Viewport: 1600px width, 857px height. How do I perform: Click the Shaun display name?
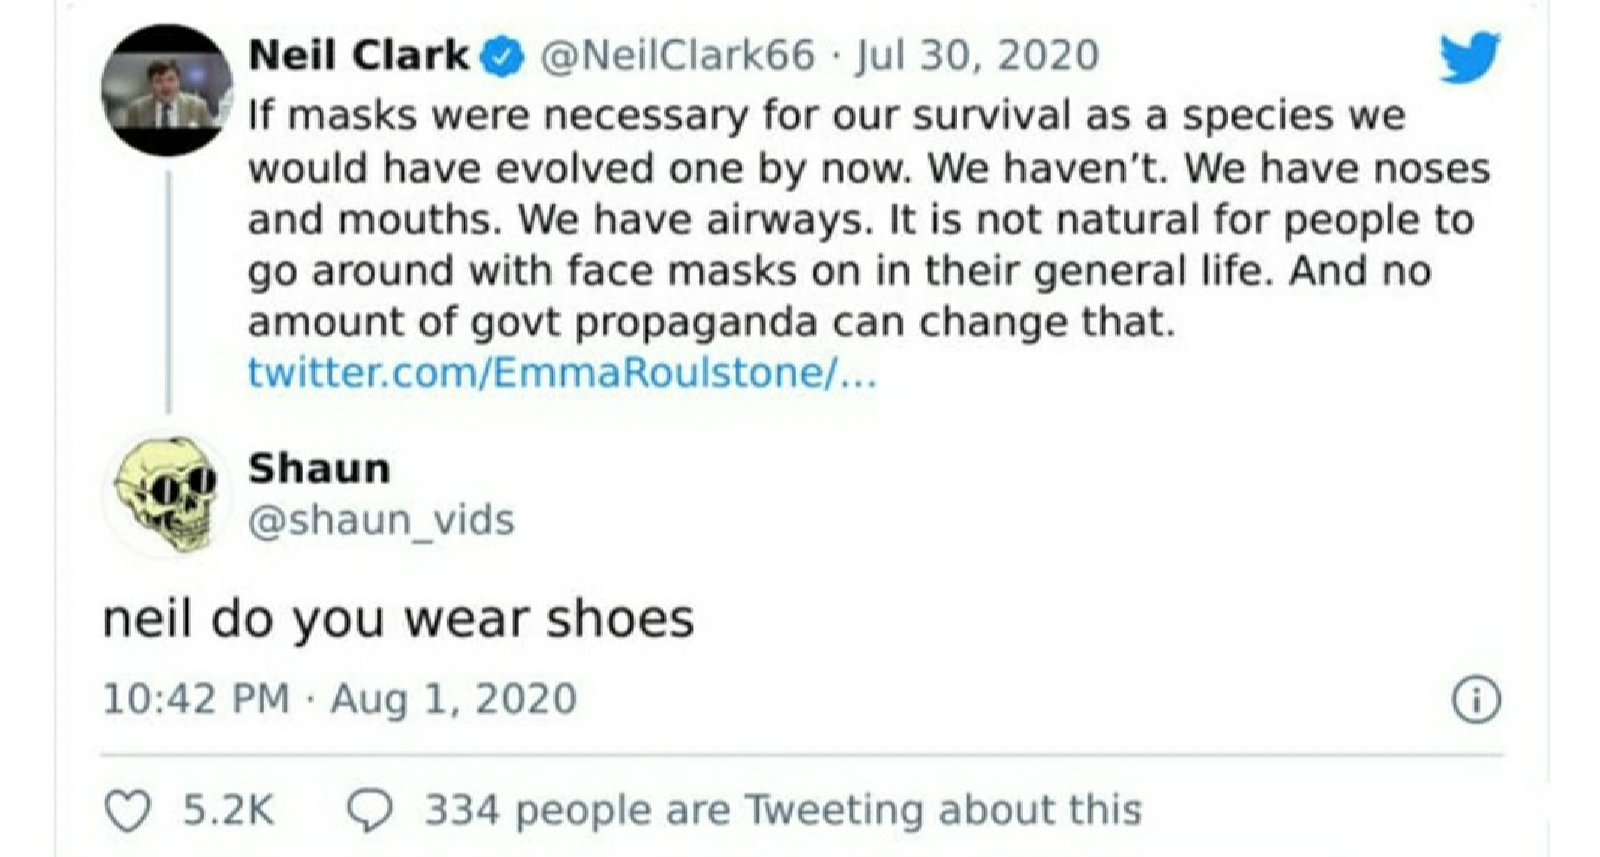[x=319, y=468]
